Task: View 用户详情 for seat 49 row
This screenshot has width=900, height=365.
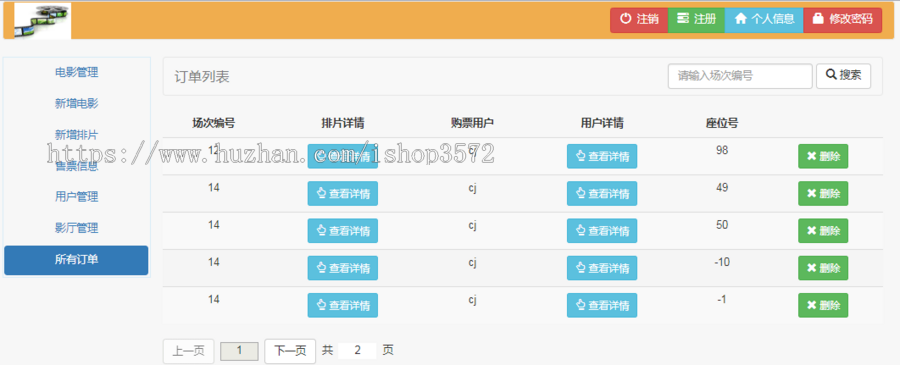Action: pos(602,193)
